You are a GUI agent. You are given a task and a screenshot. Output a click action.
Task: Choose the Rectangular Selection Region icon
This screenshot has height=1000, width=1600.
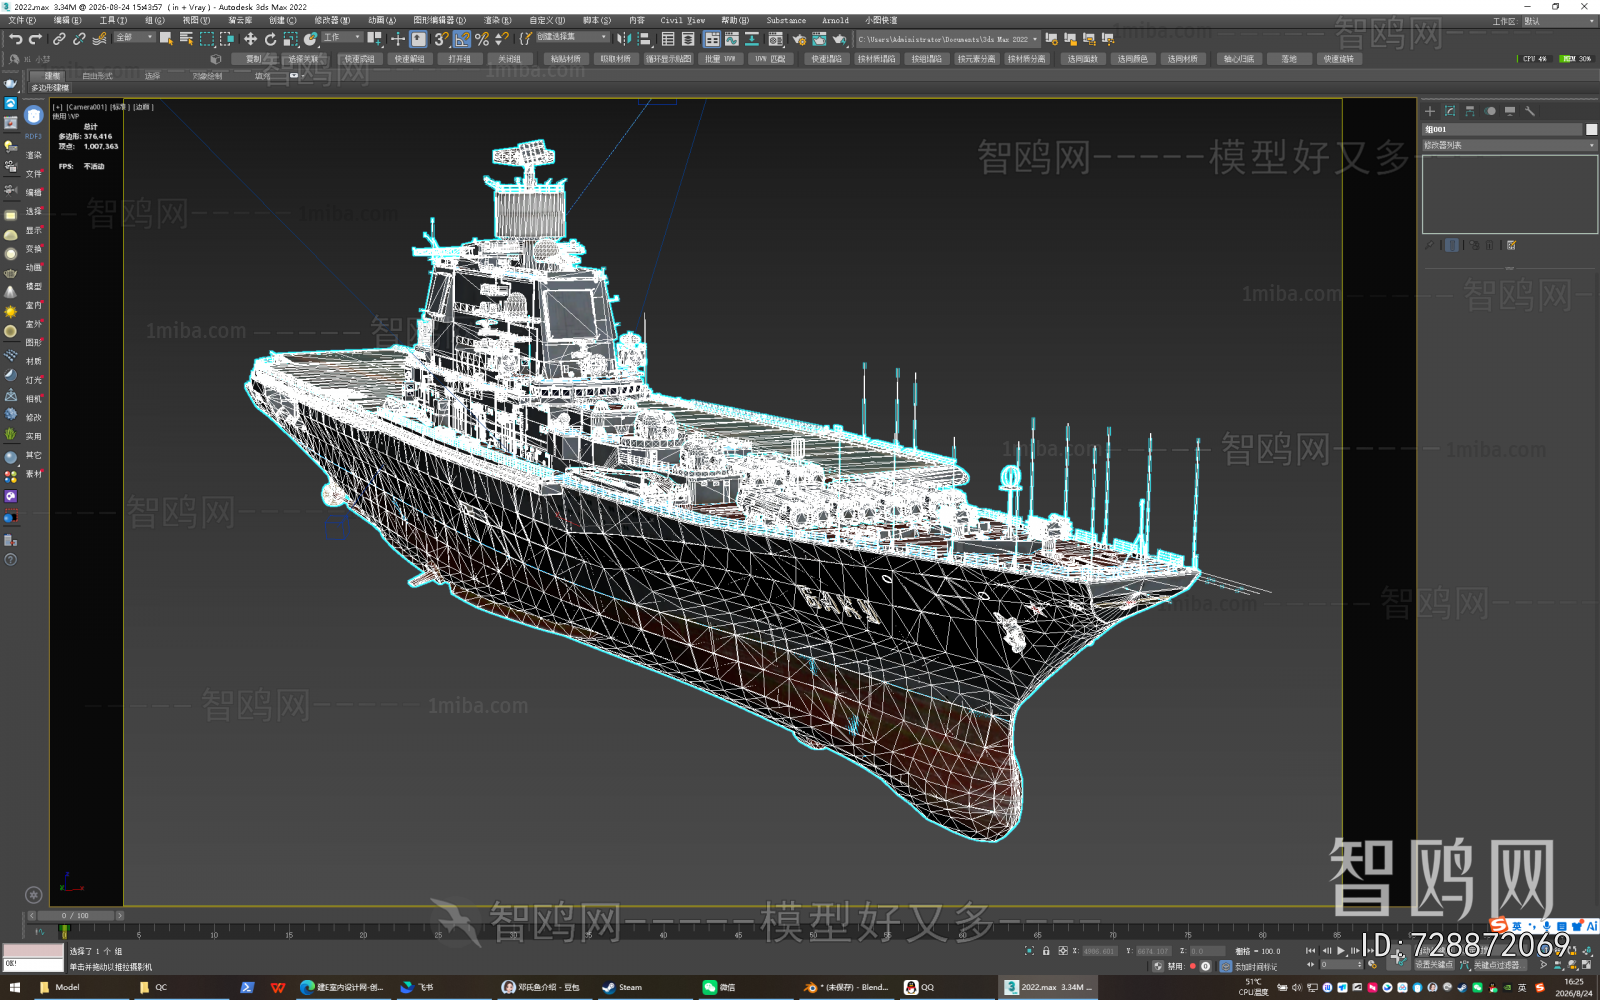[207, 39]
